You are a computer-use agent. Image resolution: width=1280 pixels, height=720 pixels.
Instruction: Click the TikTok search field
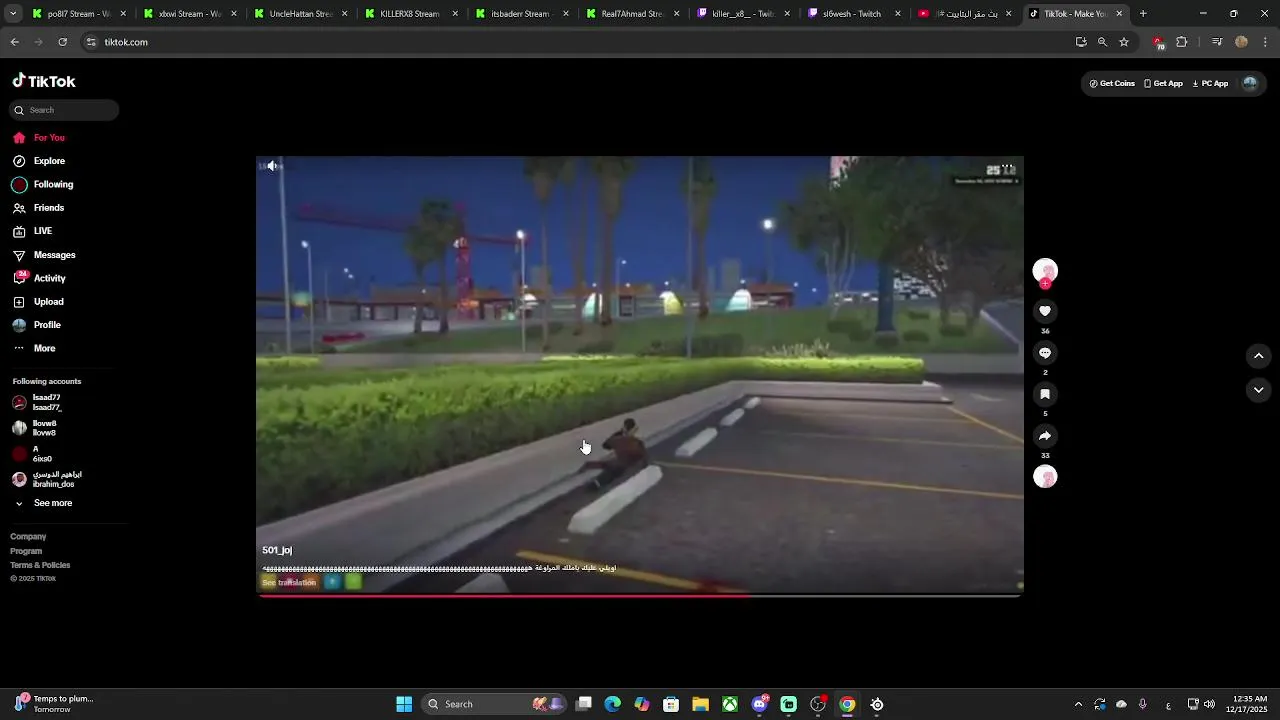[64, 110]
